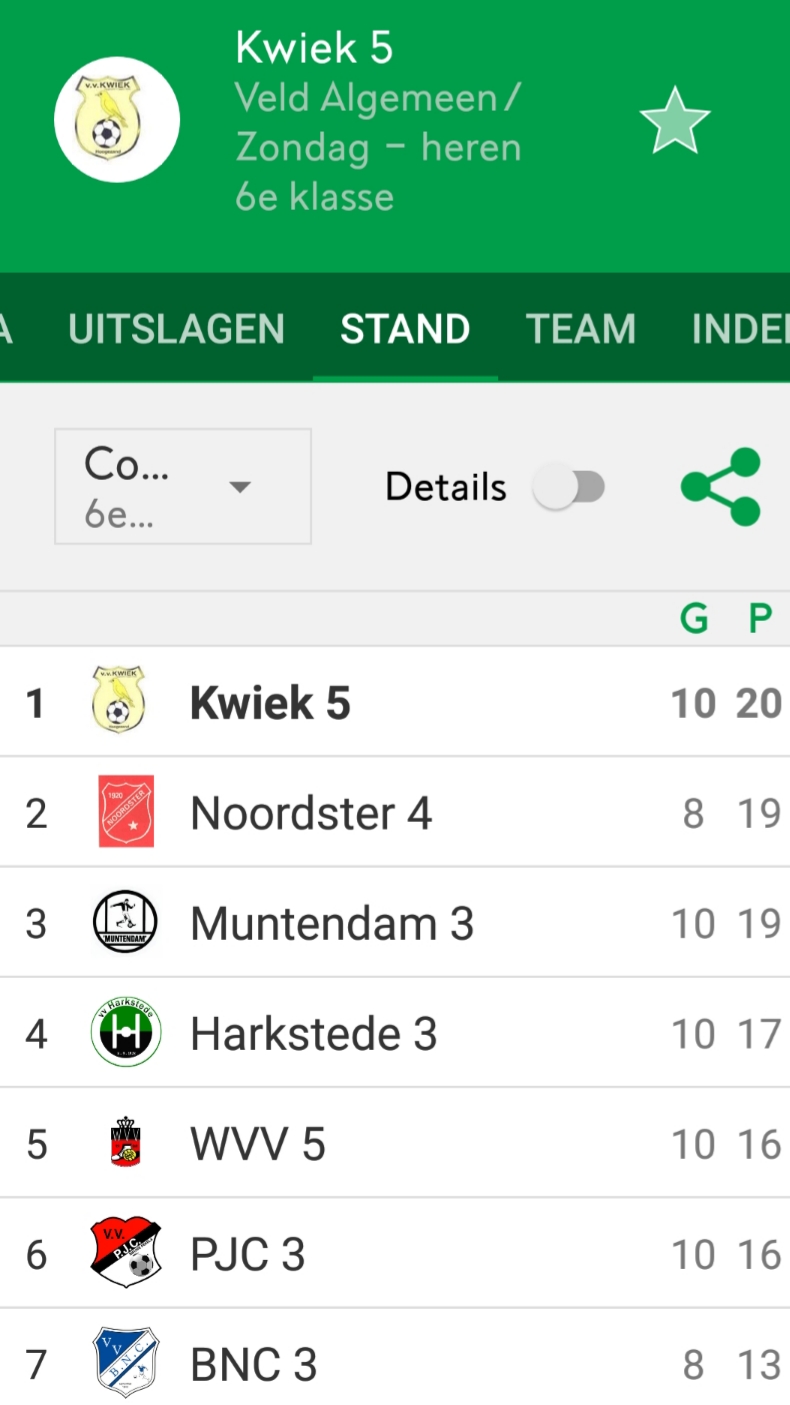Tap the BNC 3 club crest

(125, 1362)
